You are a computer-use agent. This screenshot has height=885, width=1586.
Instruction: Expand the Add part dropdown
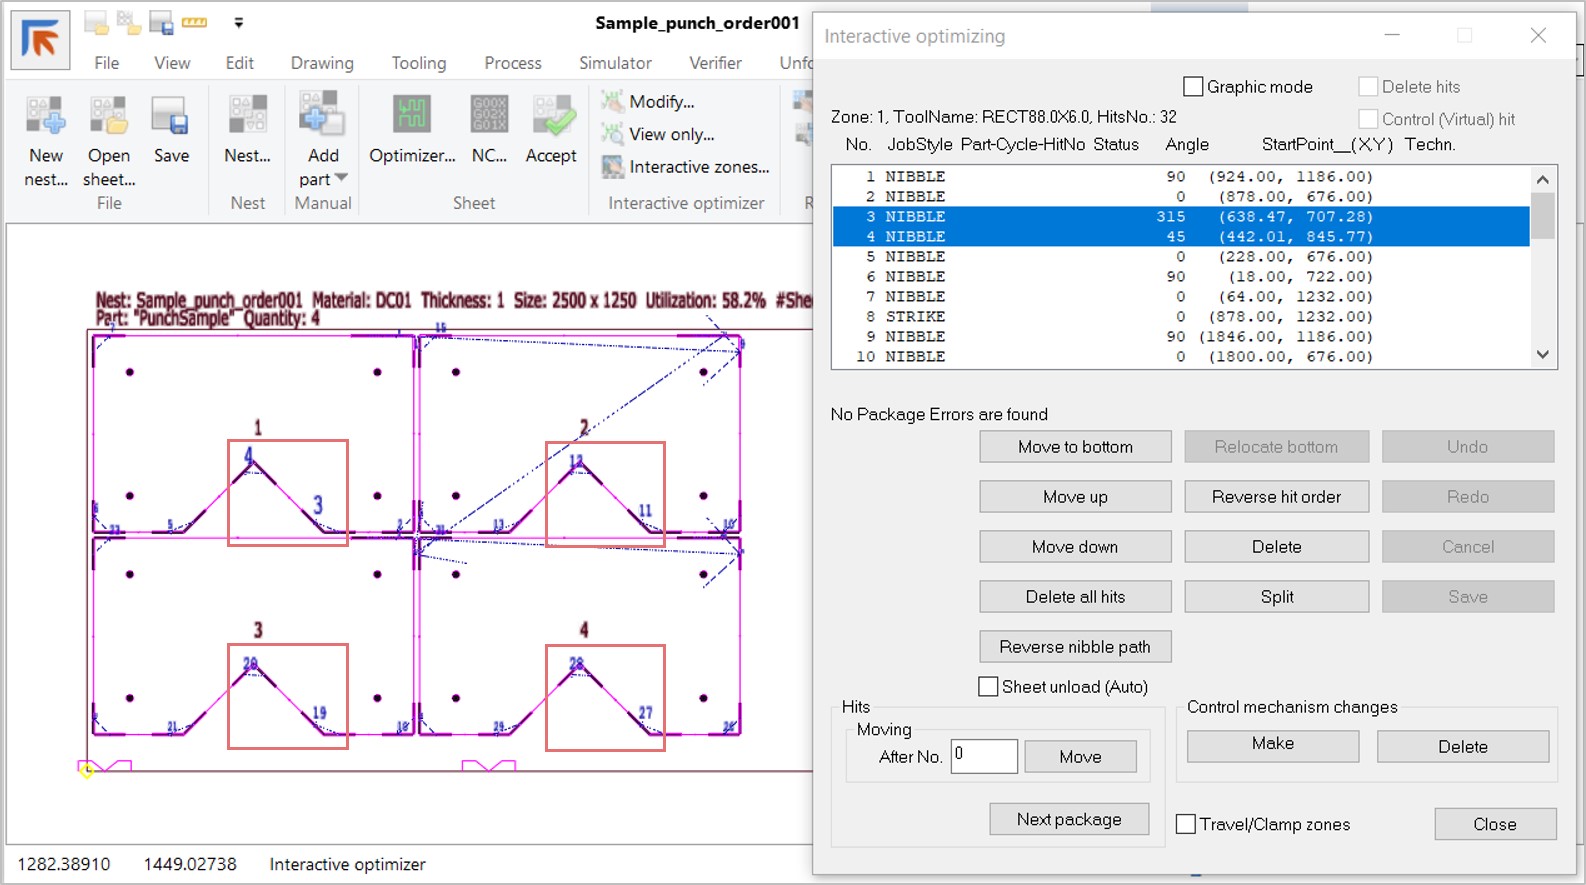tap(341, 178)
